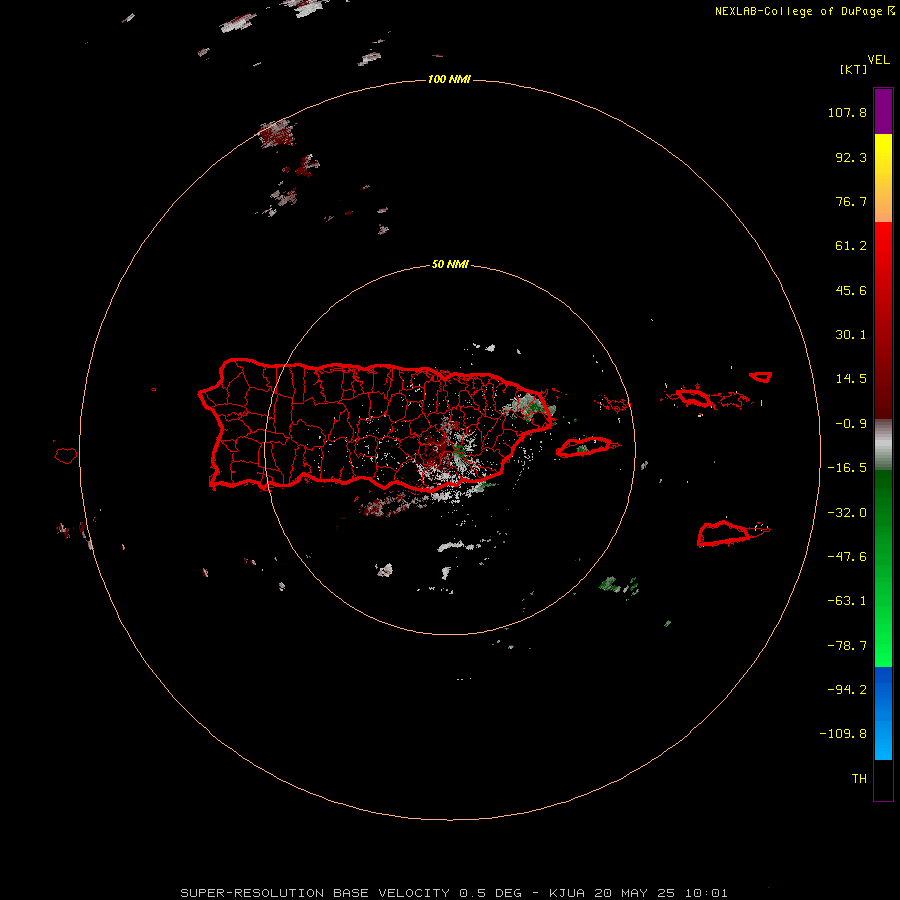Click the 76.7 legend value
The height and width of the screenshot is (900, 900).
tap(851, 201)
